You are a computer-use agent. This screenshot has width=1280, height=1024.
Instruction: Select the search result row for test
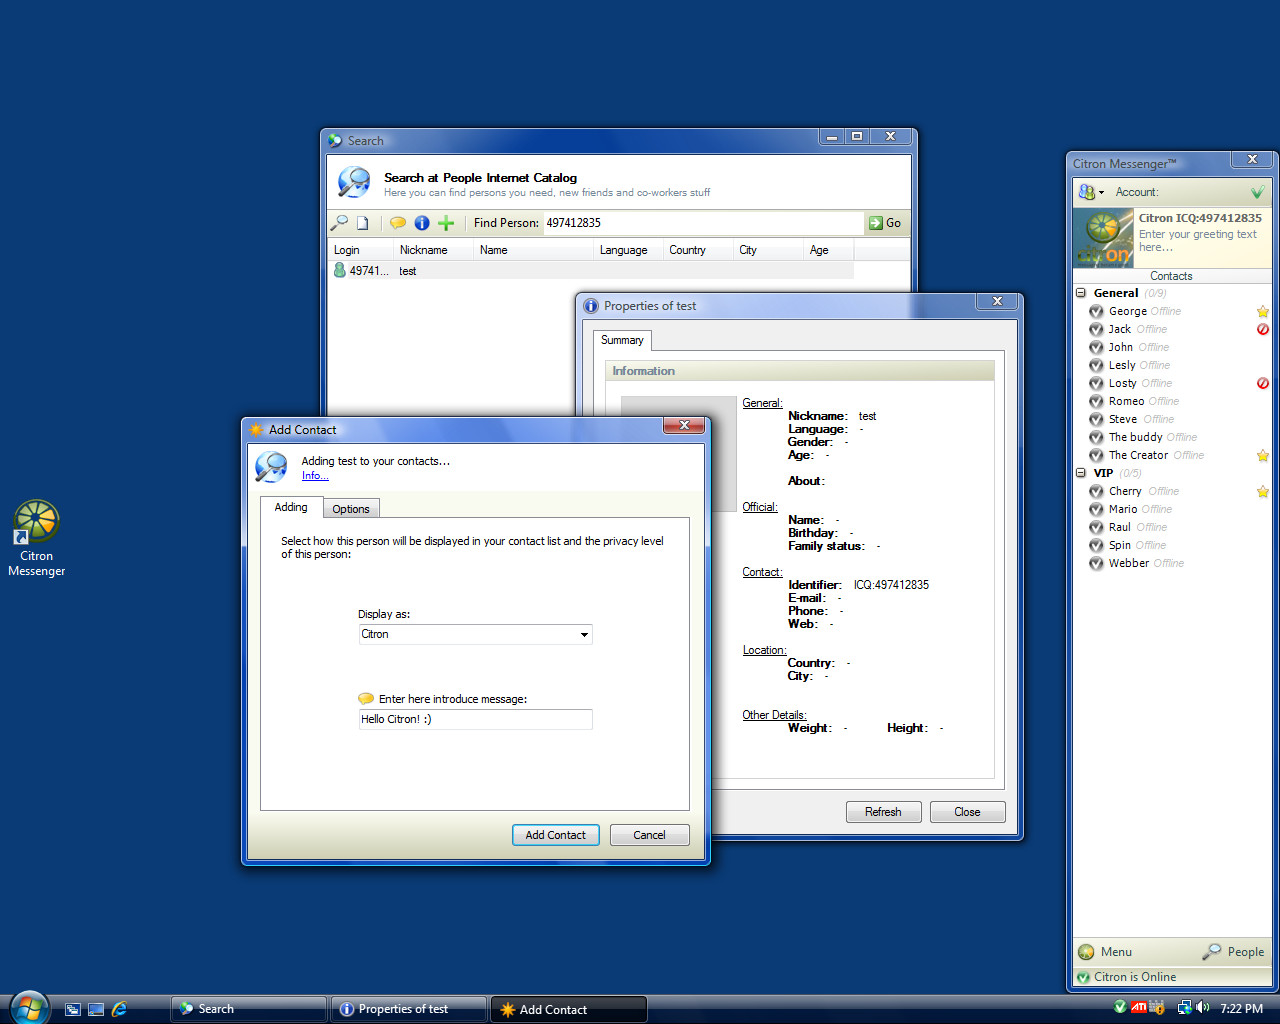point(593,271)
